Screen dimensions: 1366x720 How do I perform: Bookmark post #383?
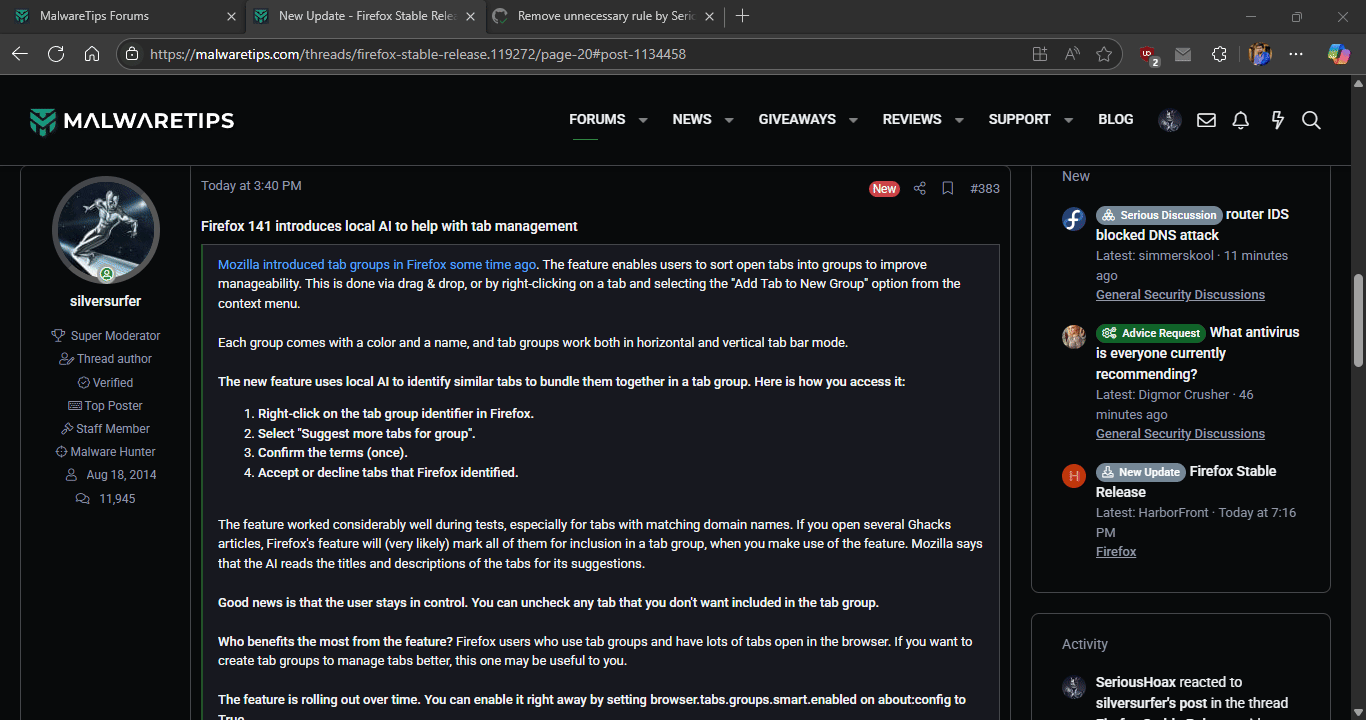pyautogui.click(x=948, y=188)
